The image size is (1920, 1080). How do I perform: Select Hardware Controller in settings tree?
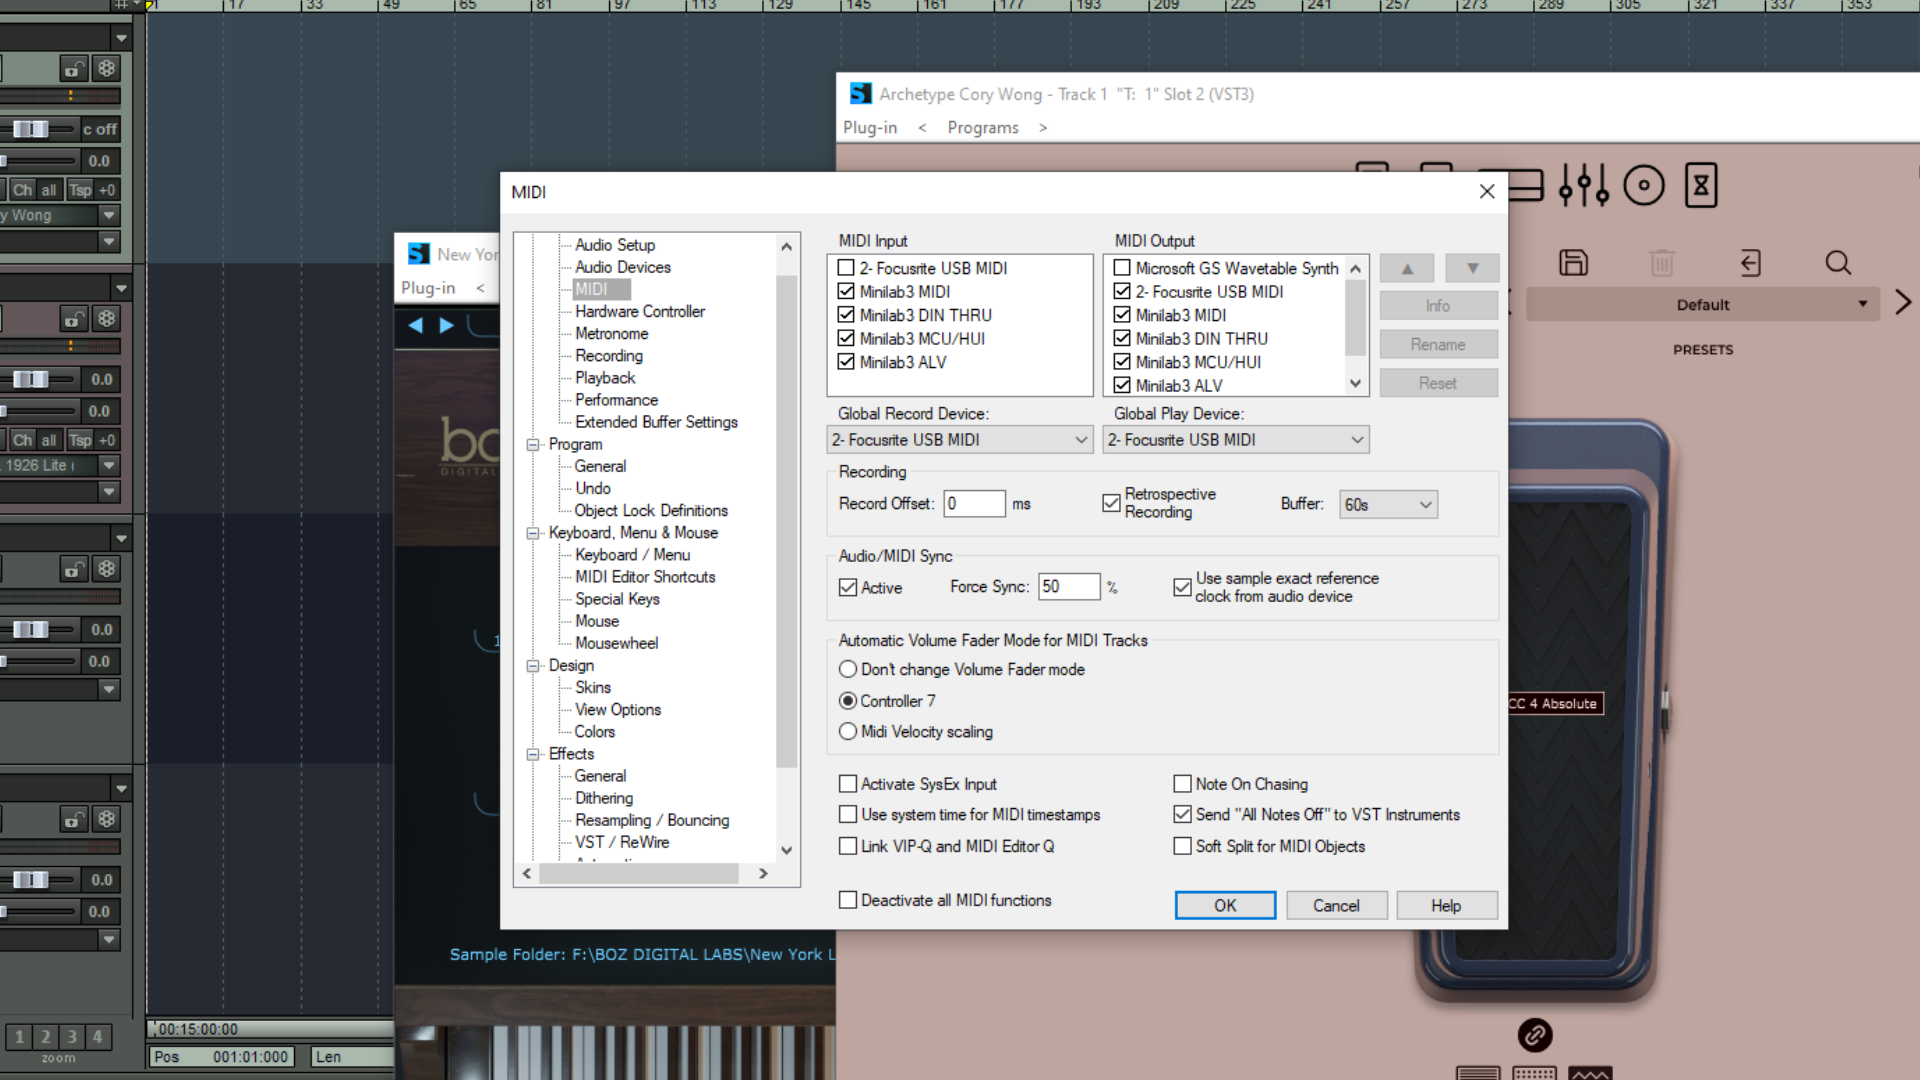pyautogui.click(x=640, y=311)
